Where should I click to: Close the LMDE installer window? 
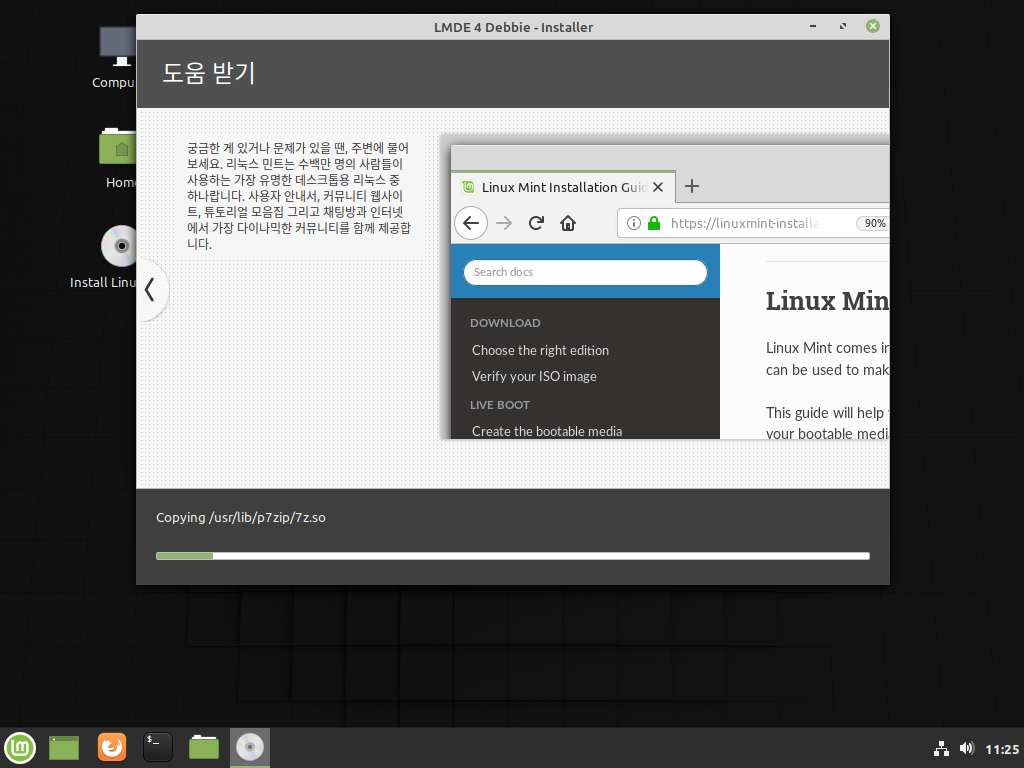coord(873,26)
